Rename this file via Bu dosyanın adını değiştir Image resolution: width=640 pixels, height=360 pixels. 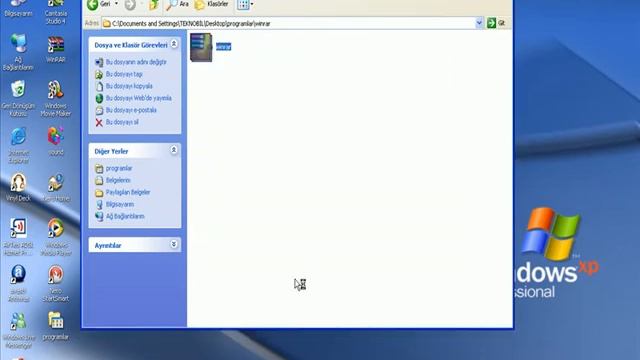(x=136, y=62)
